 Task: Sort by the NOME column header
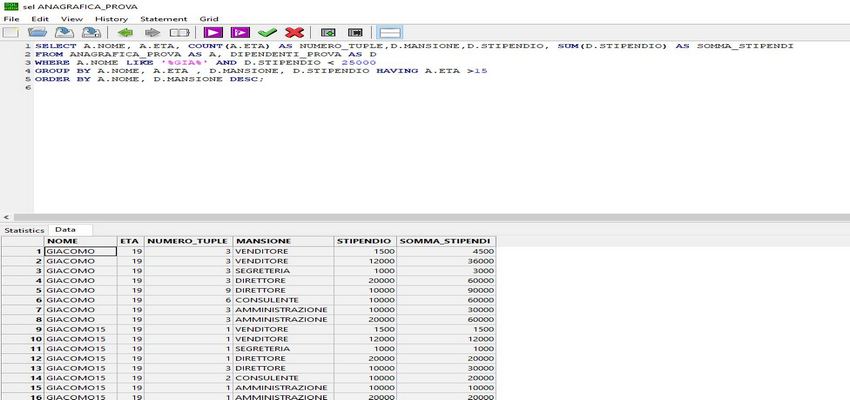(81, 241)
